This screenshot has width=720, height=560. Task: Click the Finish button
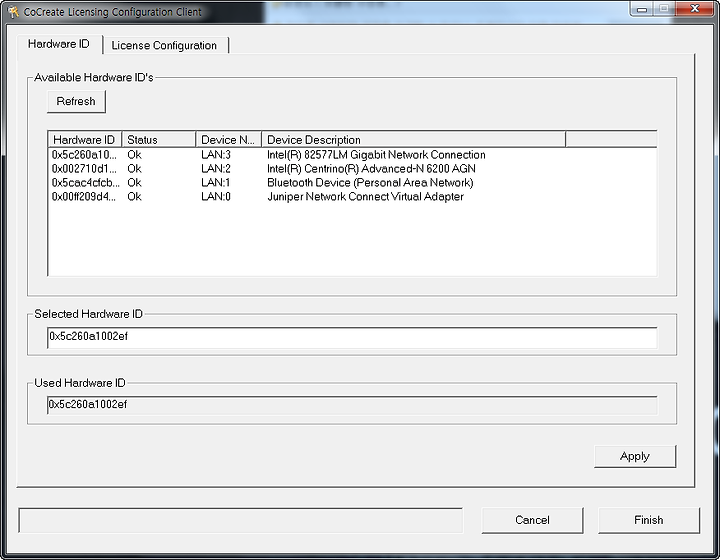[649, 520]
